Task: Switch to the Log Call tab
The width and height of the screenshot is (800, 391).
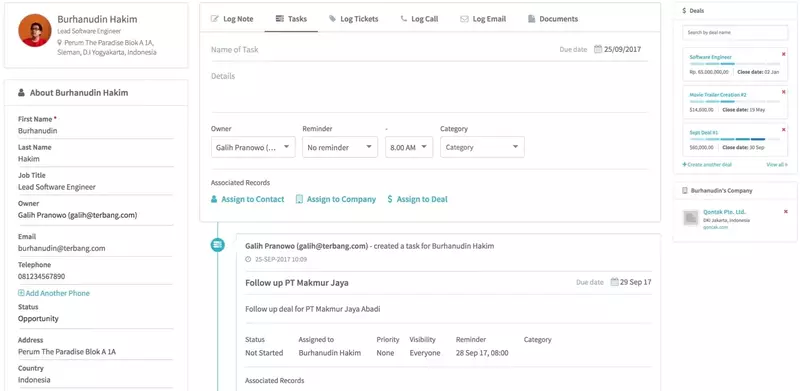Action: click(419, 19)
